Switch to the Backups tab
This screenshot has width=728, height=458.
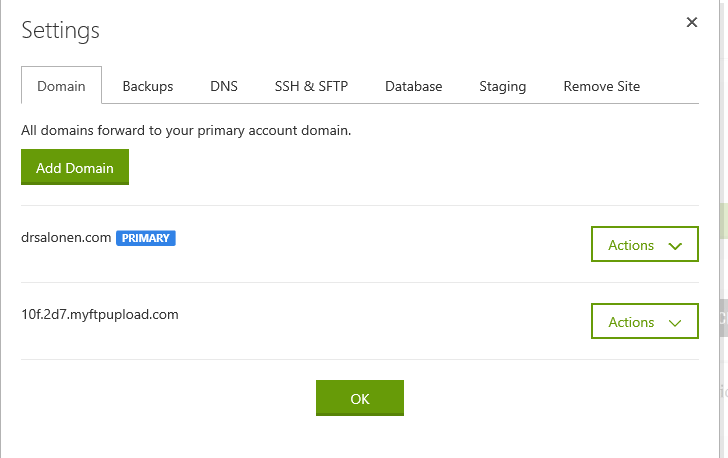coord(148,86)
